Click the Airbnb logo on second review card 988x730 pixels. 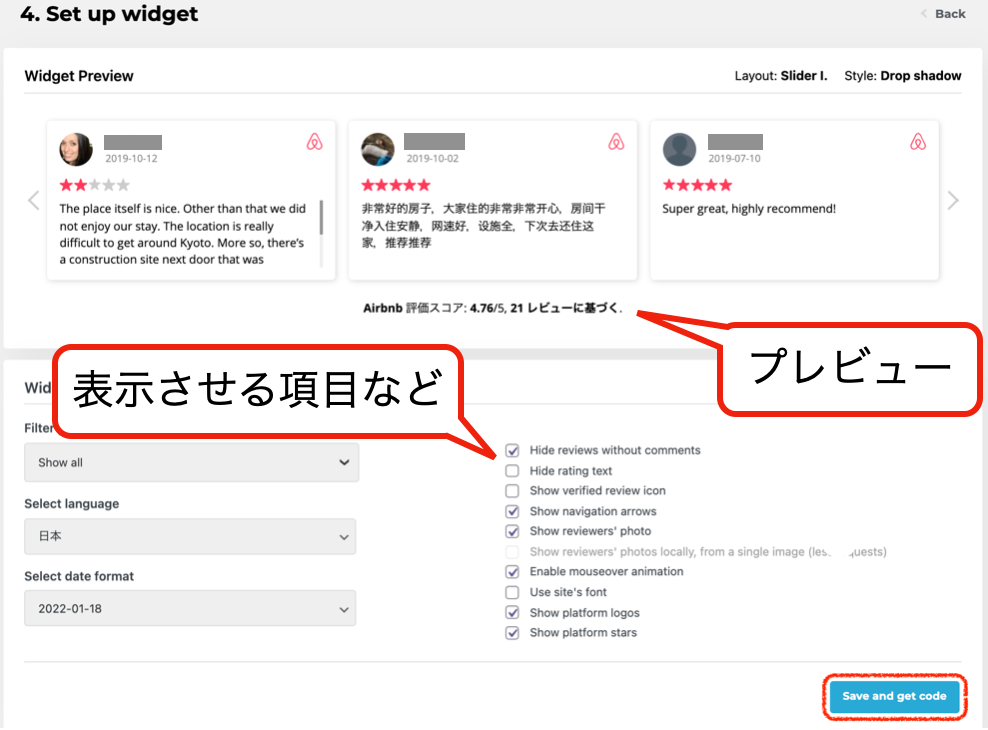pos(616,142)
